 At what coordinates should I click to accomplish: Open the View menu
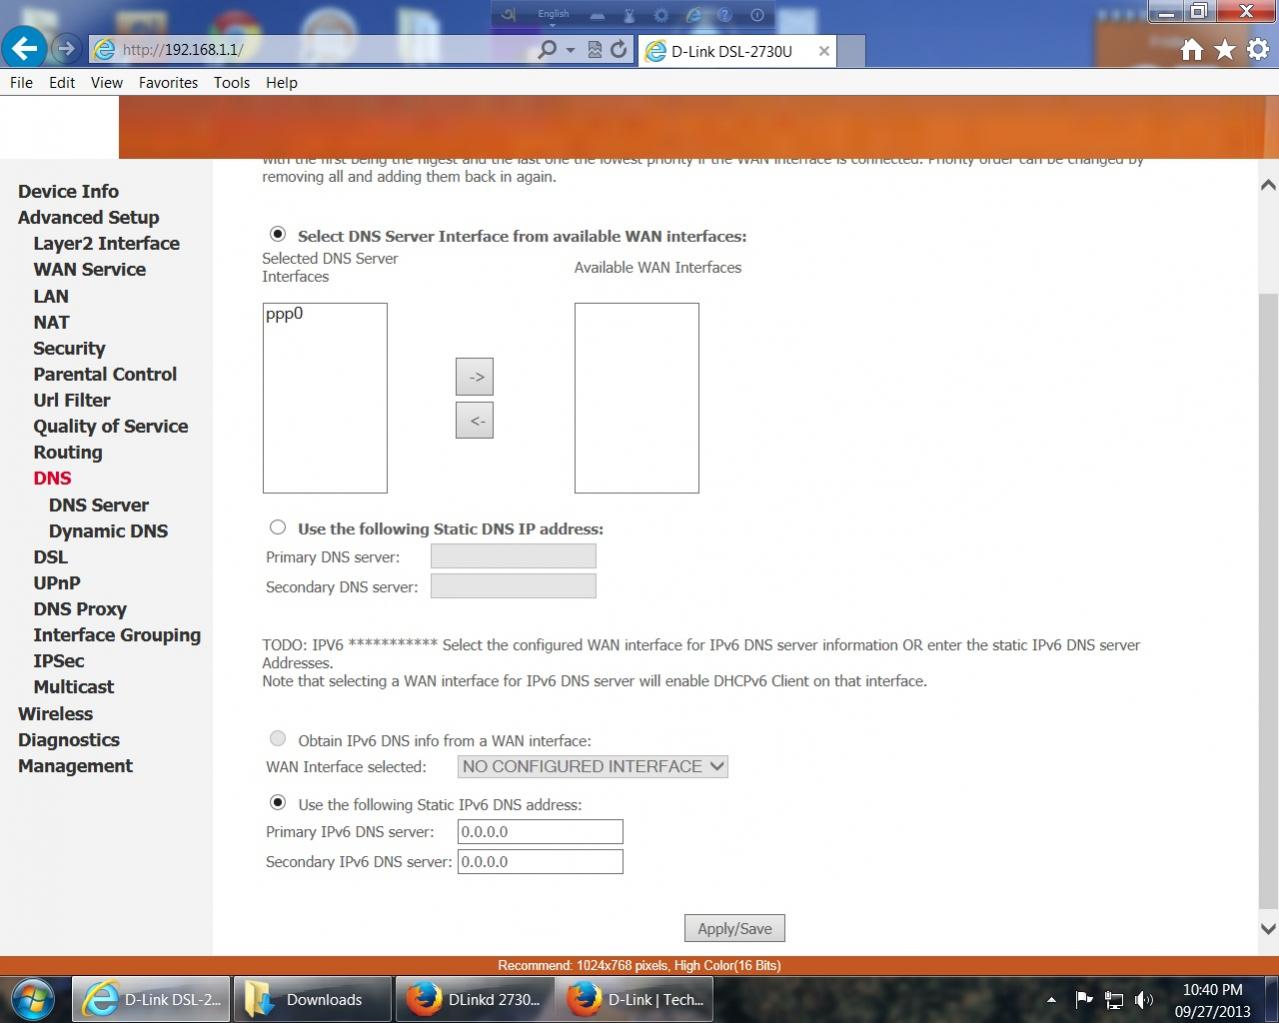coord(106,83)
